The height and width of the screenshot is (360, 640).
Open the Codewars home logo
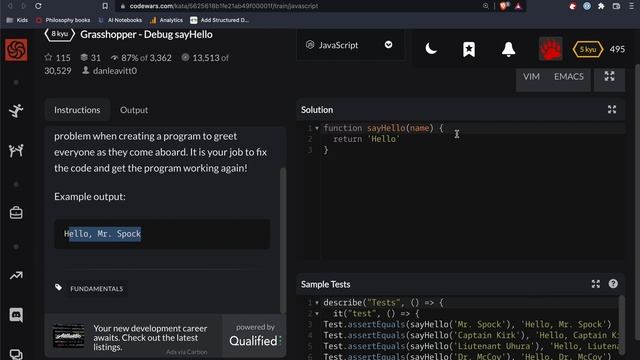coord(16,50)
